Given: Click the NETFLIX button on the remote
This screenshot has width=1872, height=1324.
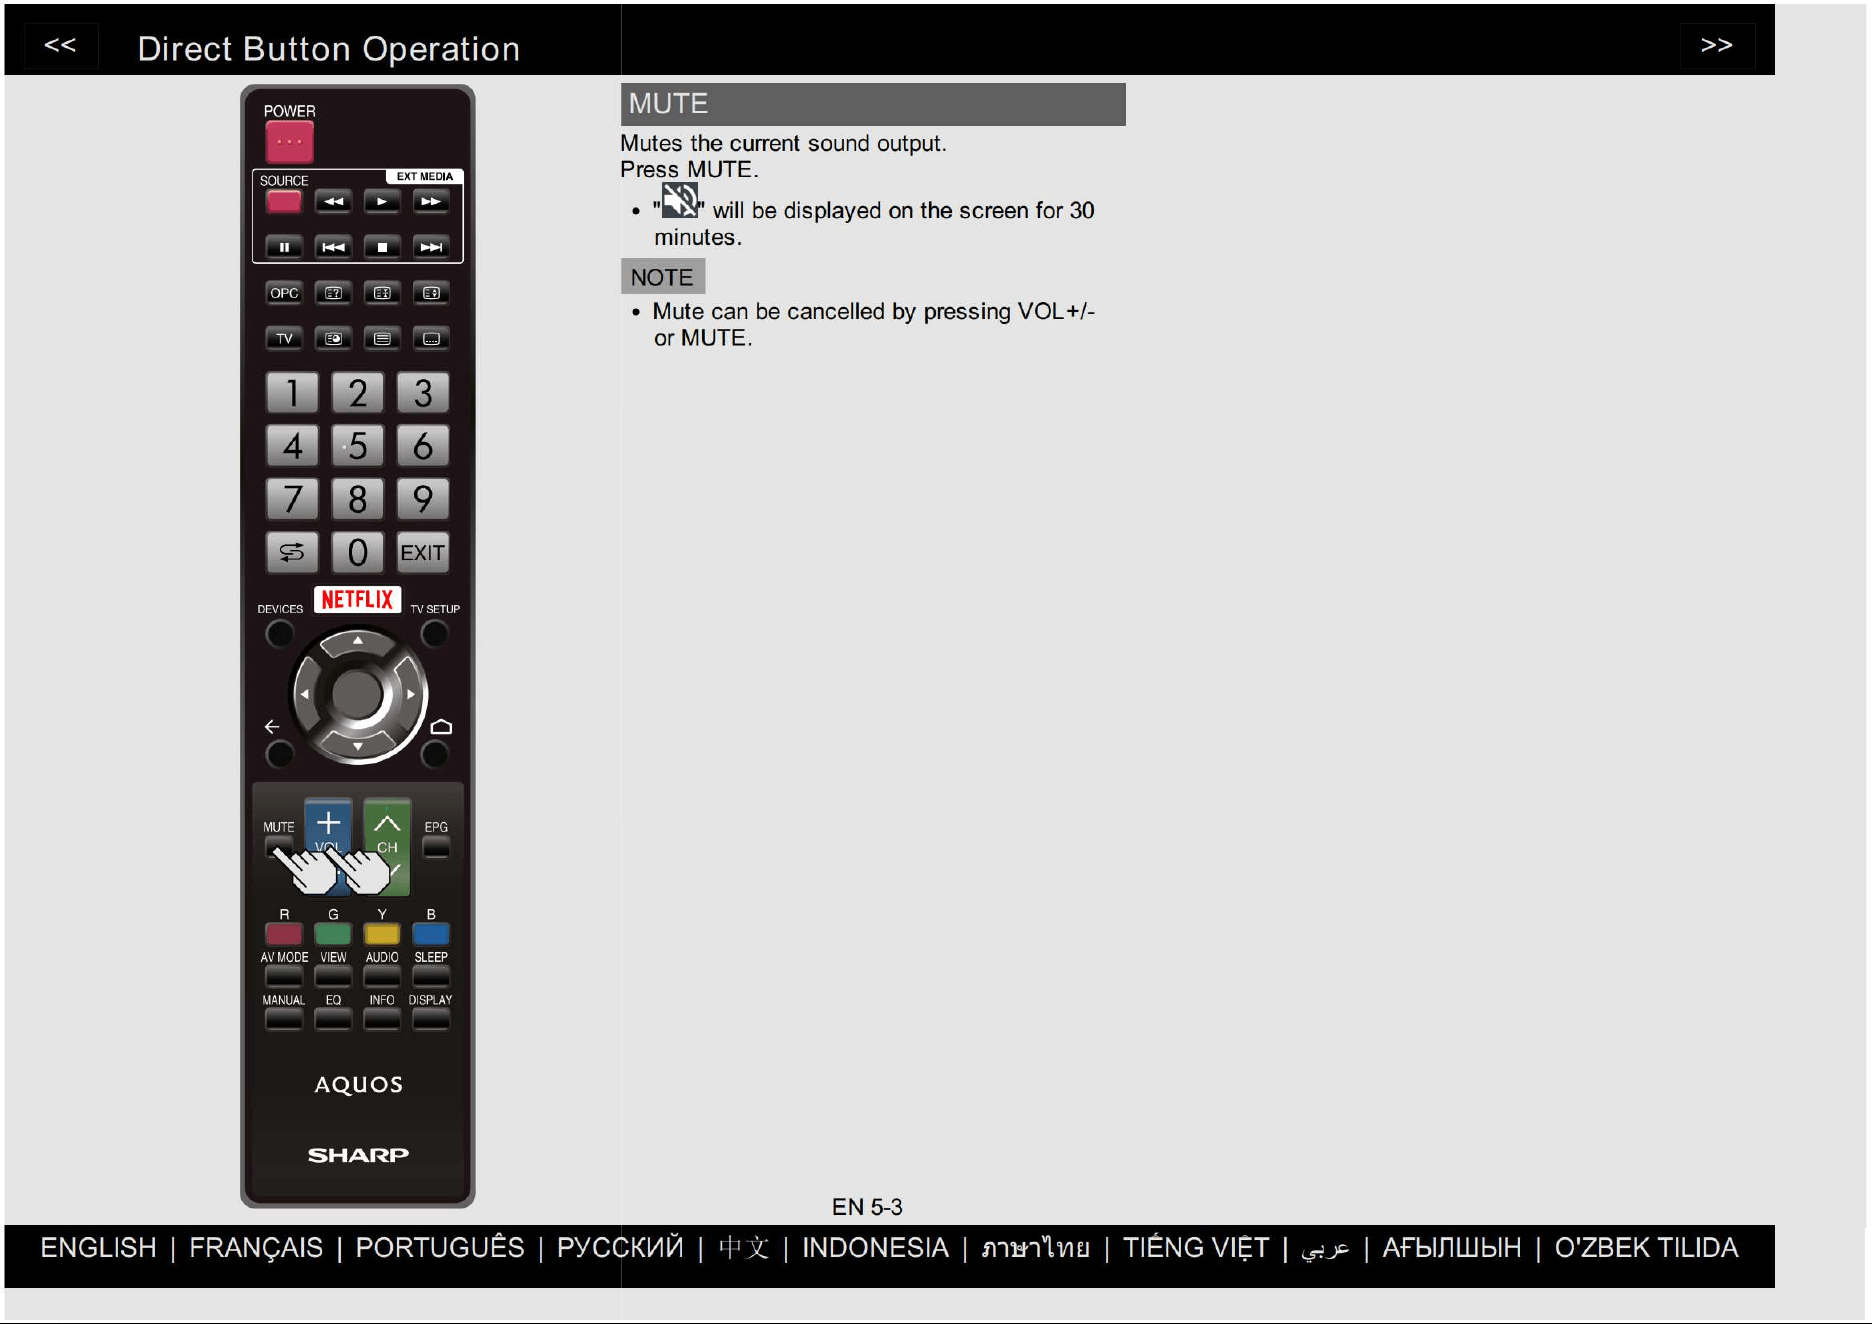Looking at the screenshot, I should point(357,599).
